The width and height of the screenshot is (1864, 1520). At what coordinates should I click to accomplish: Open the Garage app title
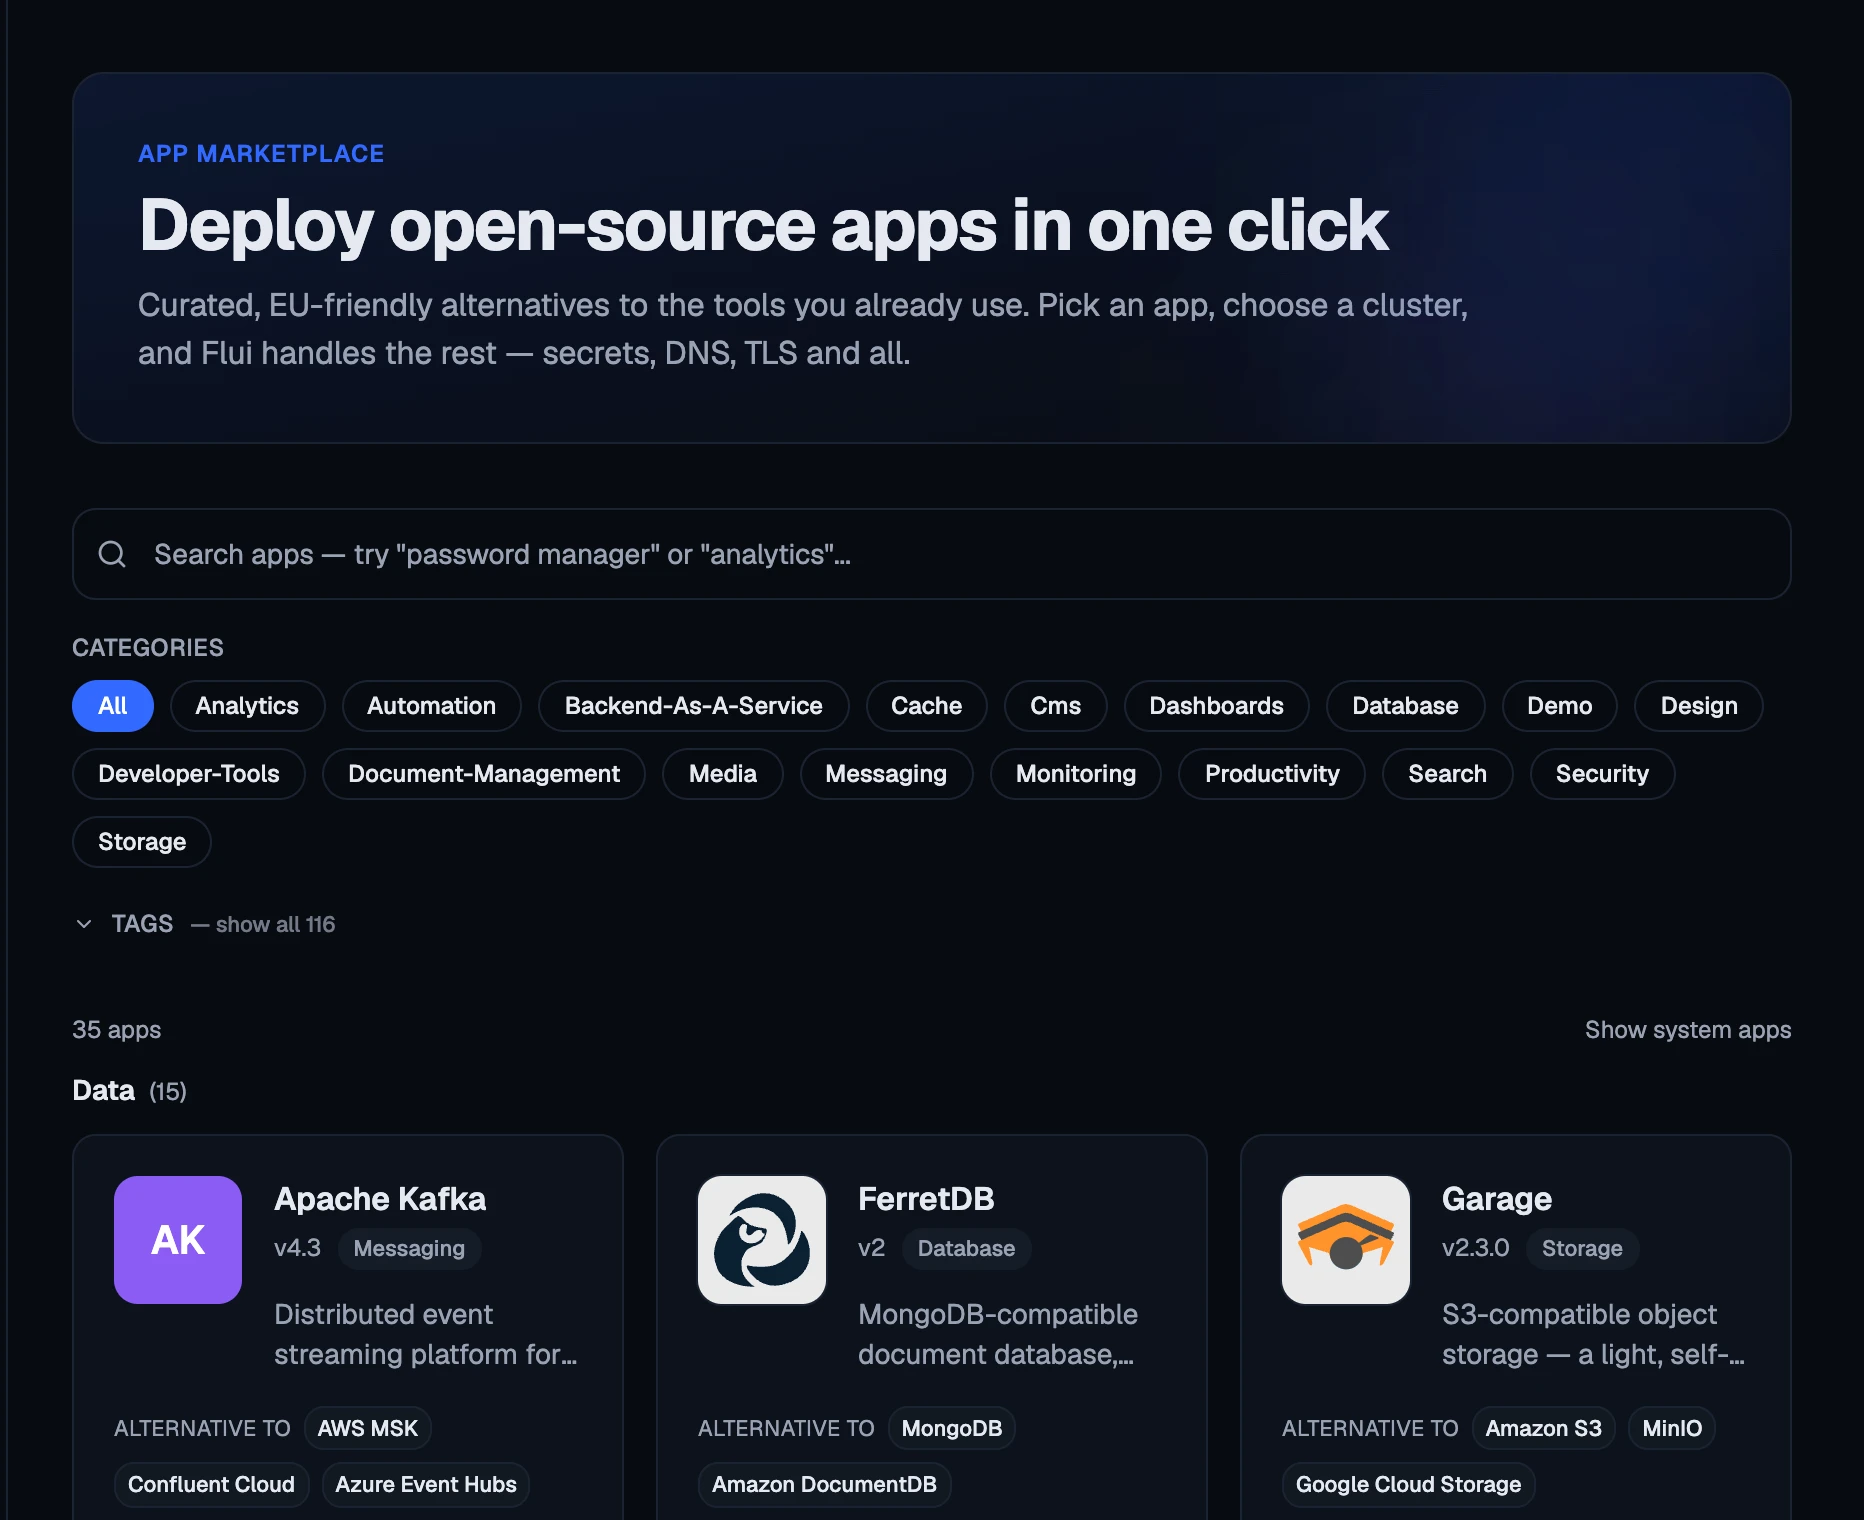pos(1497,1199)
